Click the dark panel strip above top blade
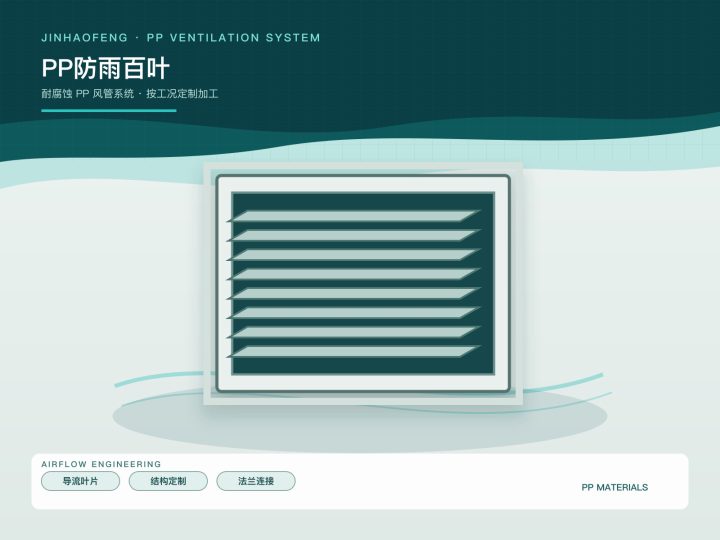This screenshot has width=720, height=540. pos(363,202)
